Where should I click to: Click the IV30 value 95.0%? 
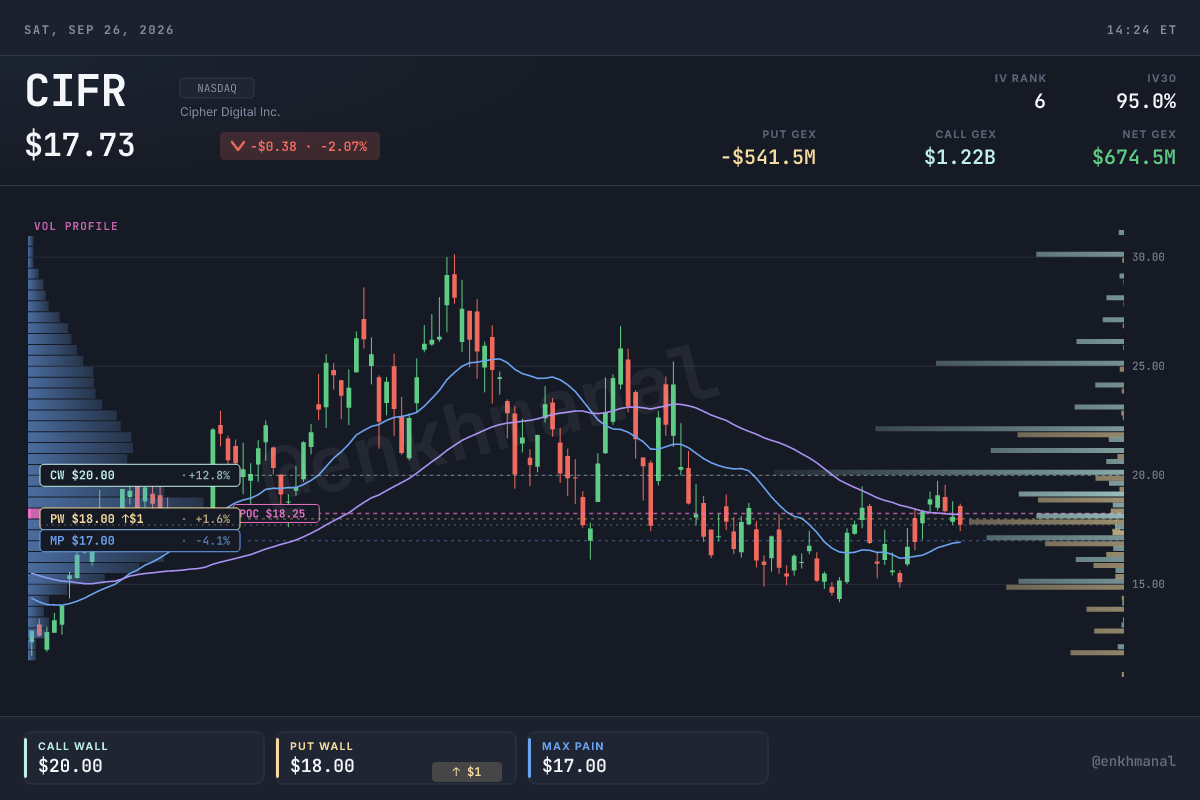(x=1146, y=101)
